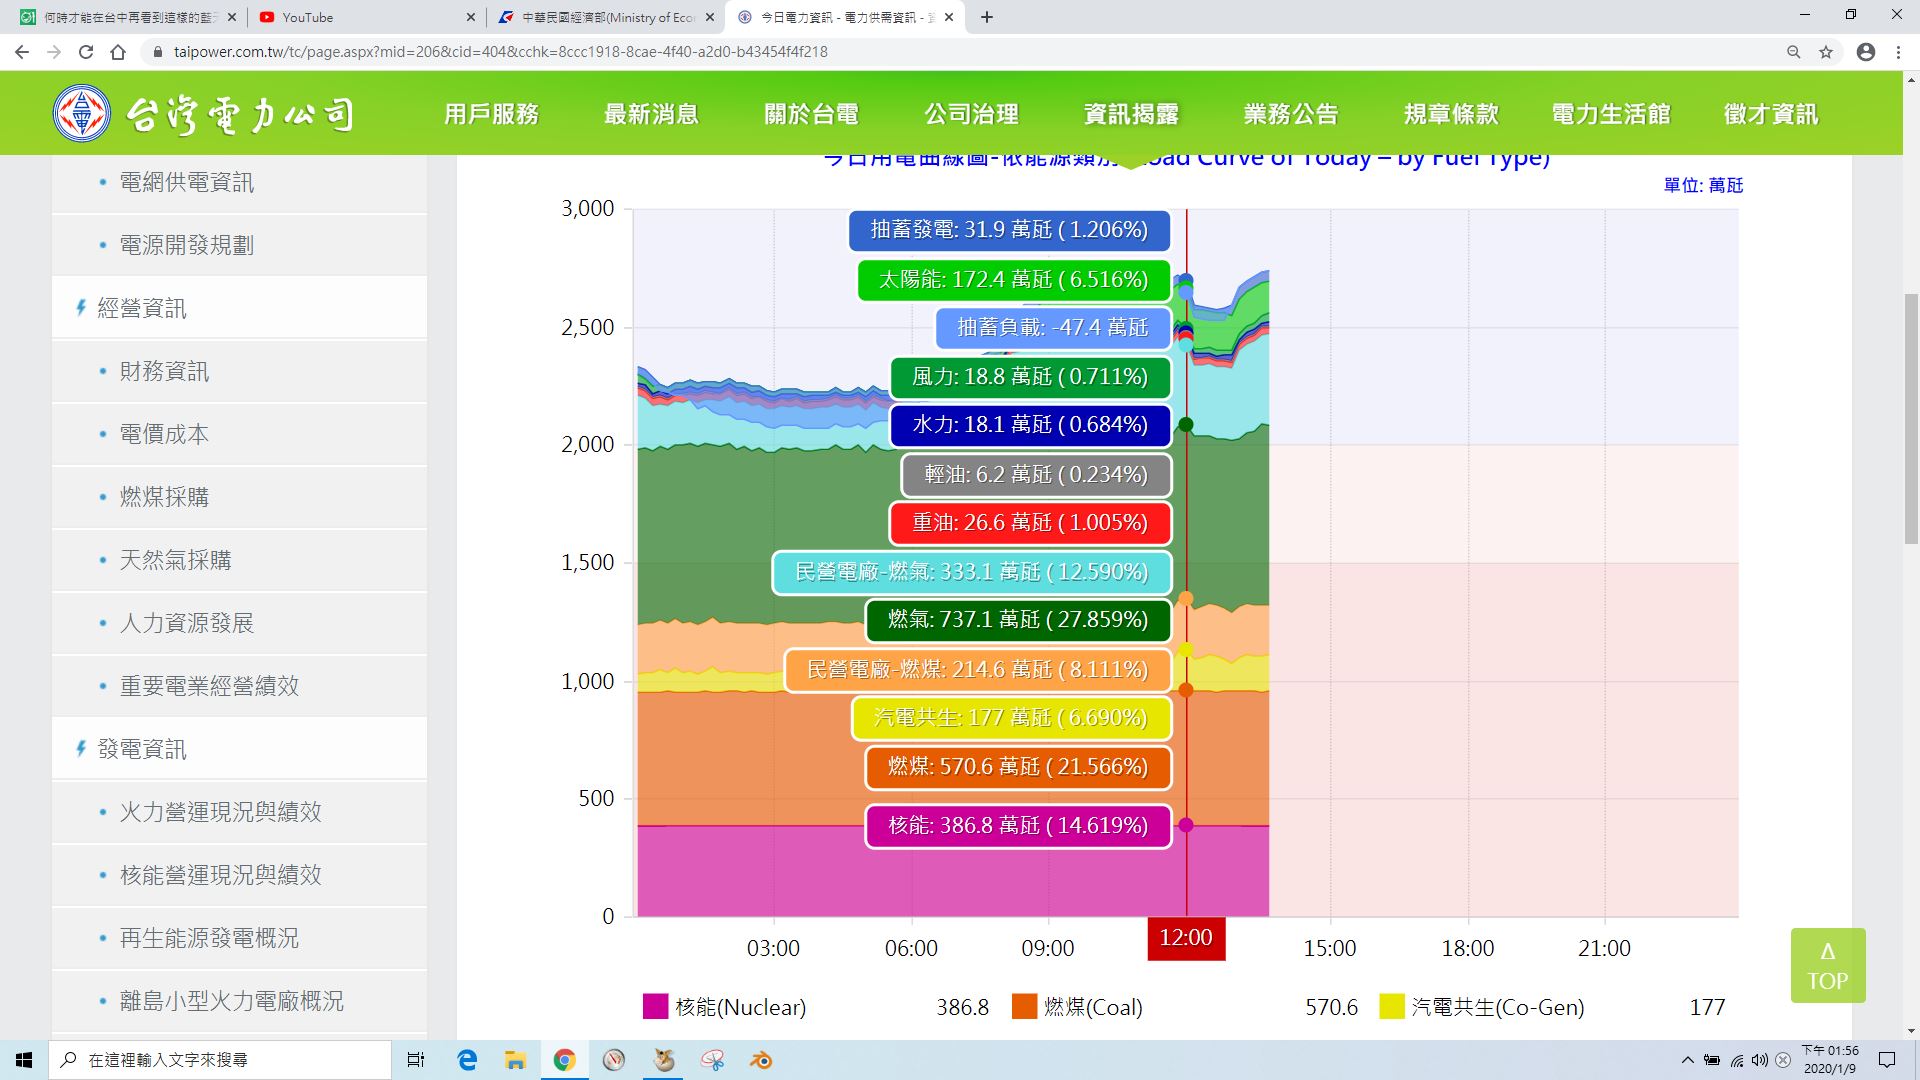Open the 關於台電 menu
Screen dimensions: 1920x1080
coord(811,114)
